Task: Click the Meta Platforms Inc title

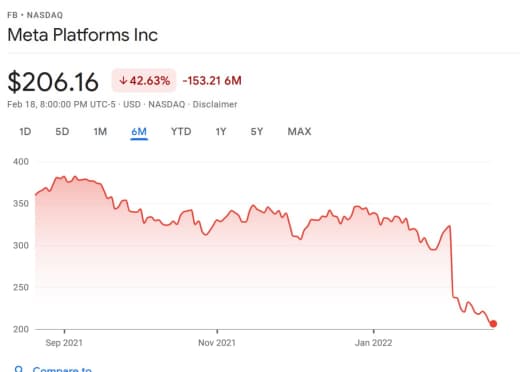Action: pyautogui.click(x=83, y=35)
